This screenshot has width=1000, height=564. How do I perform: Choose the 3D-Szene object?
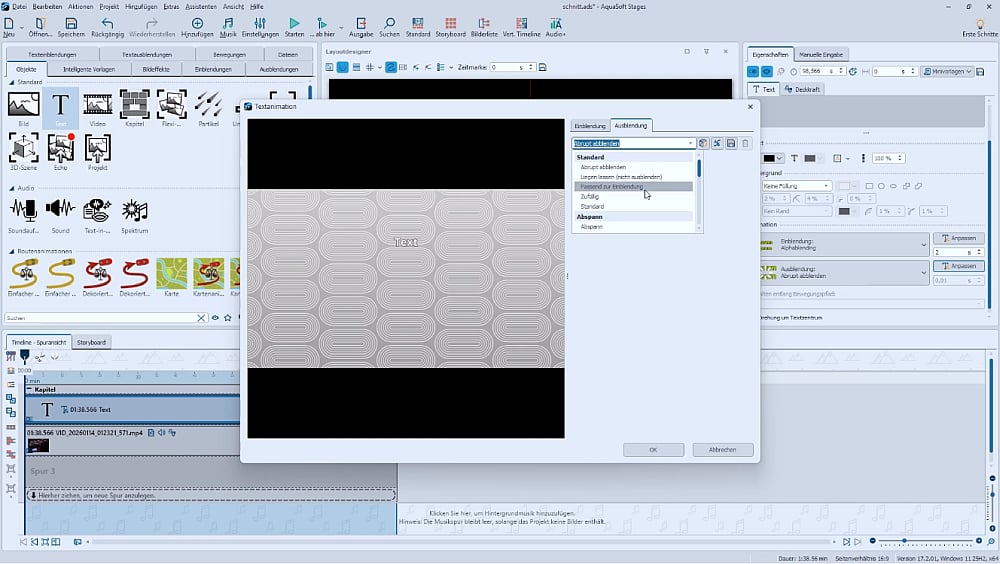(23, 148)
